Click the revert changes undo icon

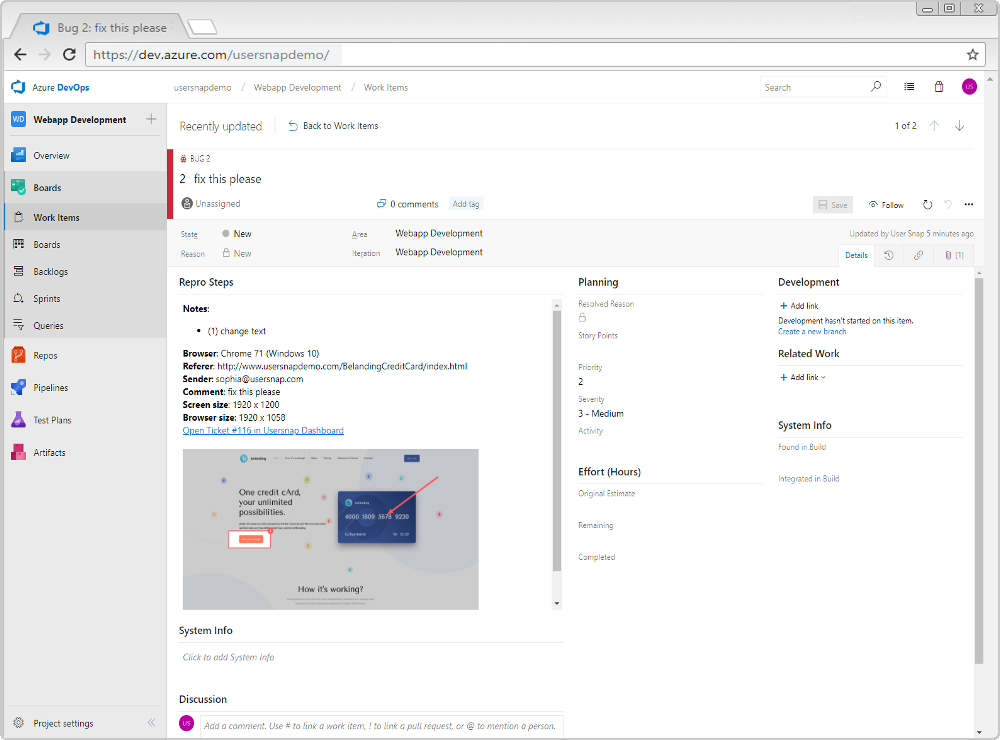point(948,205)
